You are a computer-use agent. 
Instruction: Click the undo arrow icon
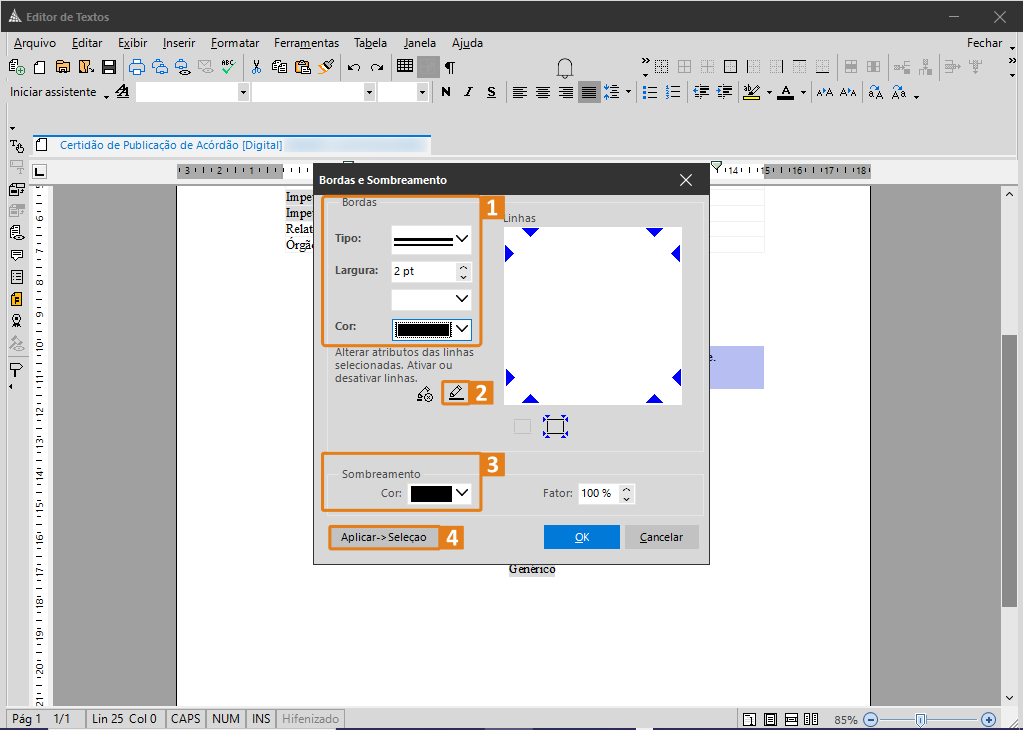click(x=354, y=67)
